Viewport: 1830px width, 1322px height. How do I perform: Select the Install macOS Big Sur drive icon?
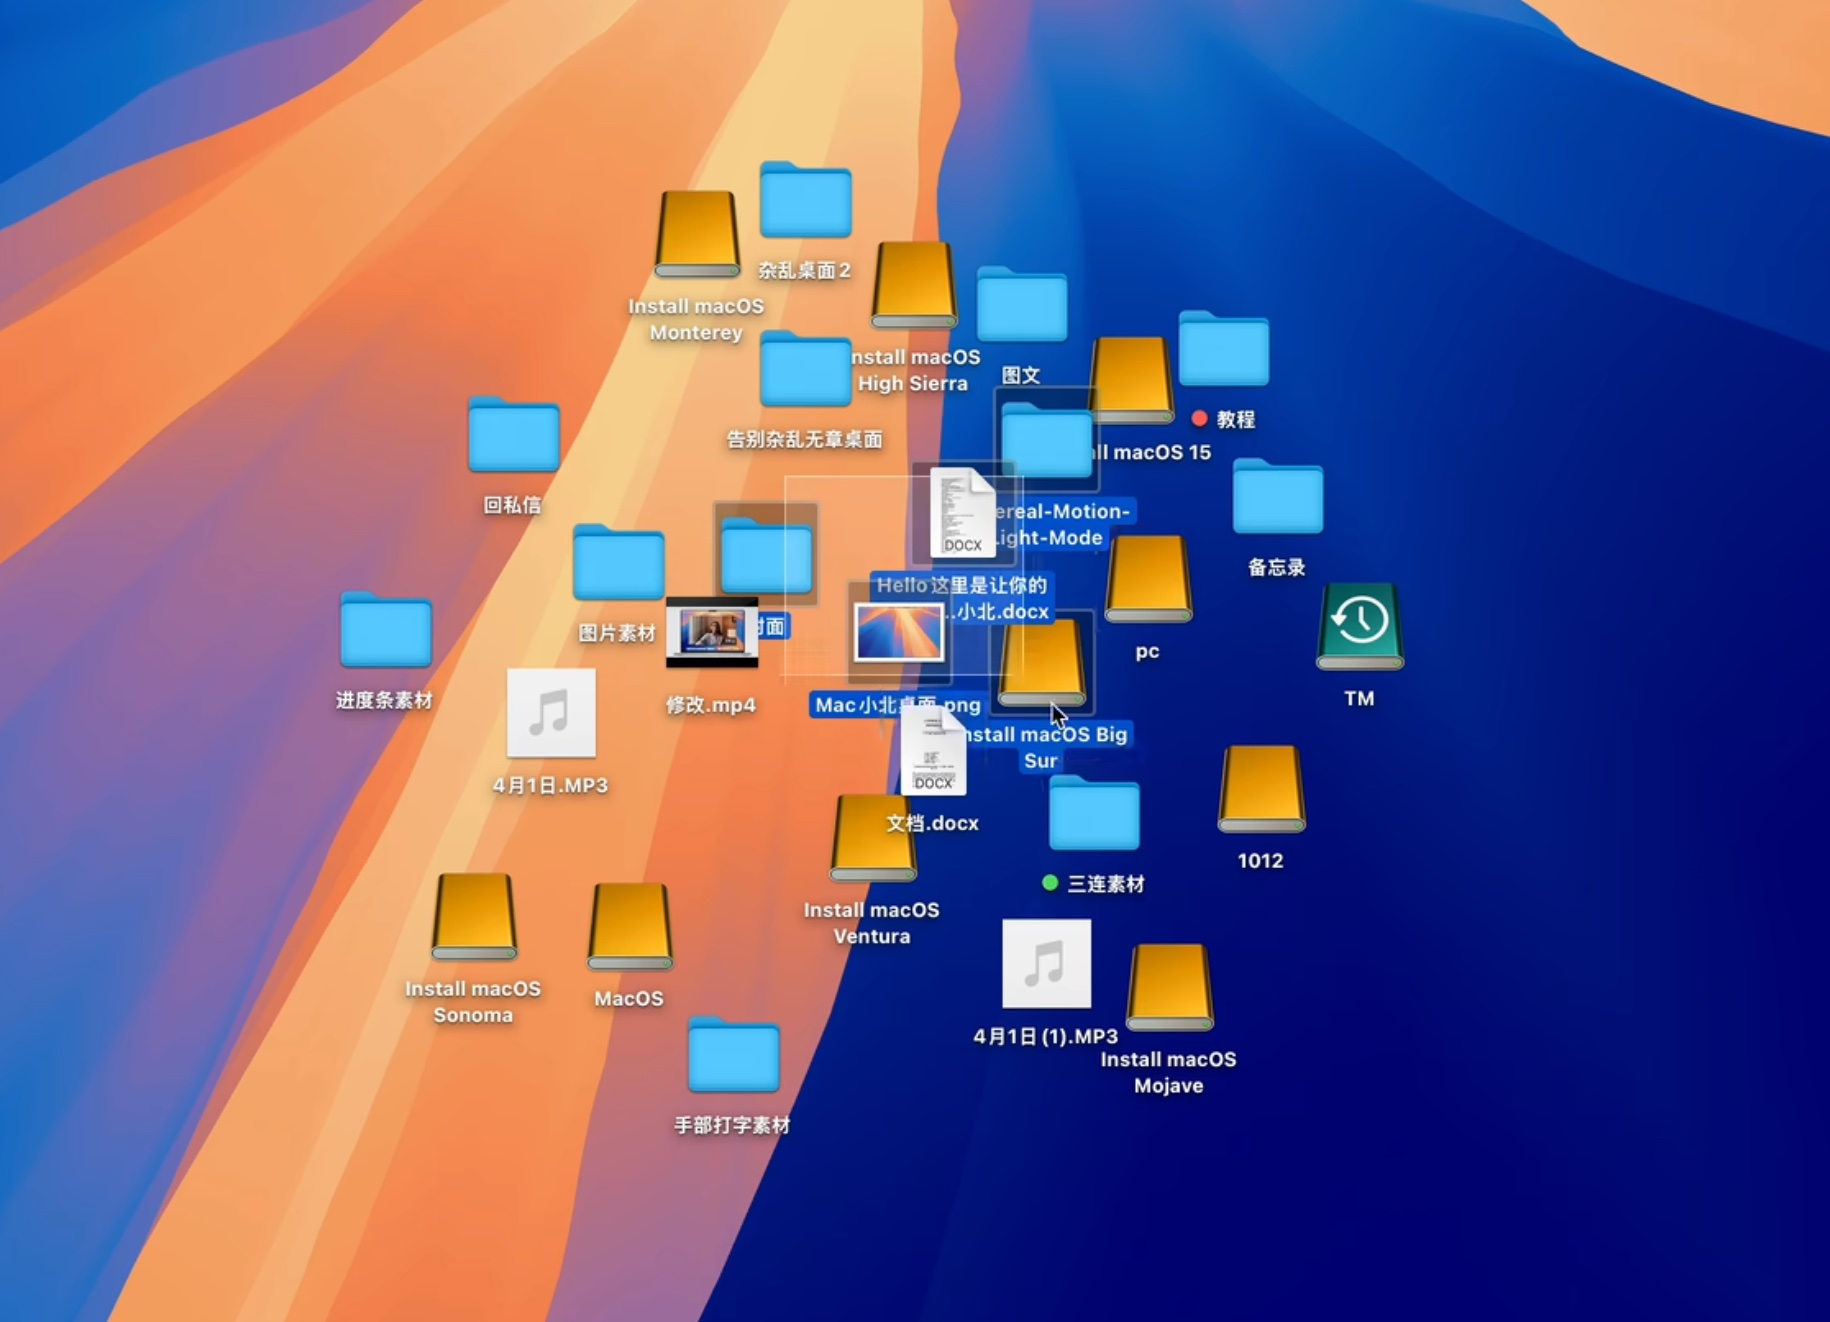point(1041,662)
